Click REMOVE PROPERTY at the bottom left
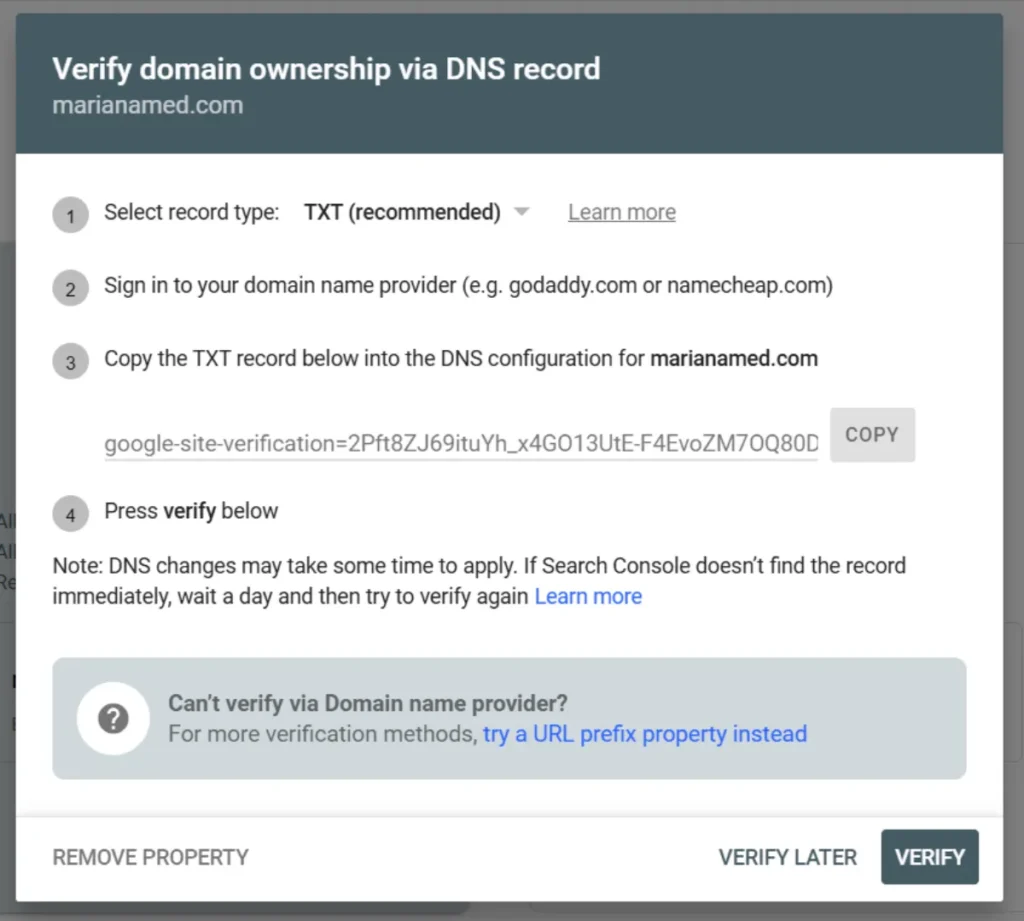This screenshot has height=921, width=1024. (149, 857)
